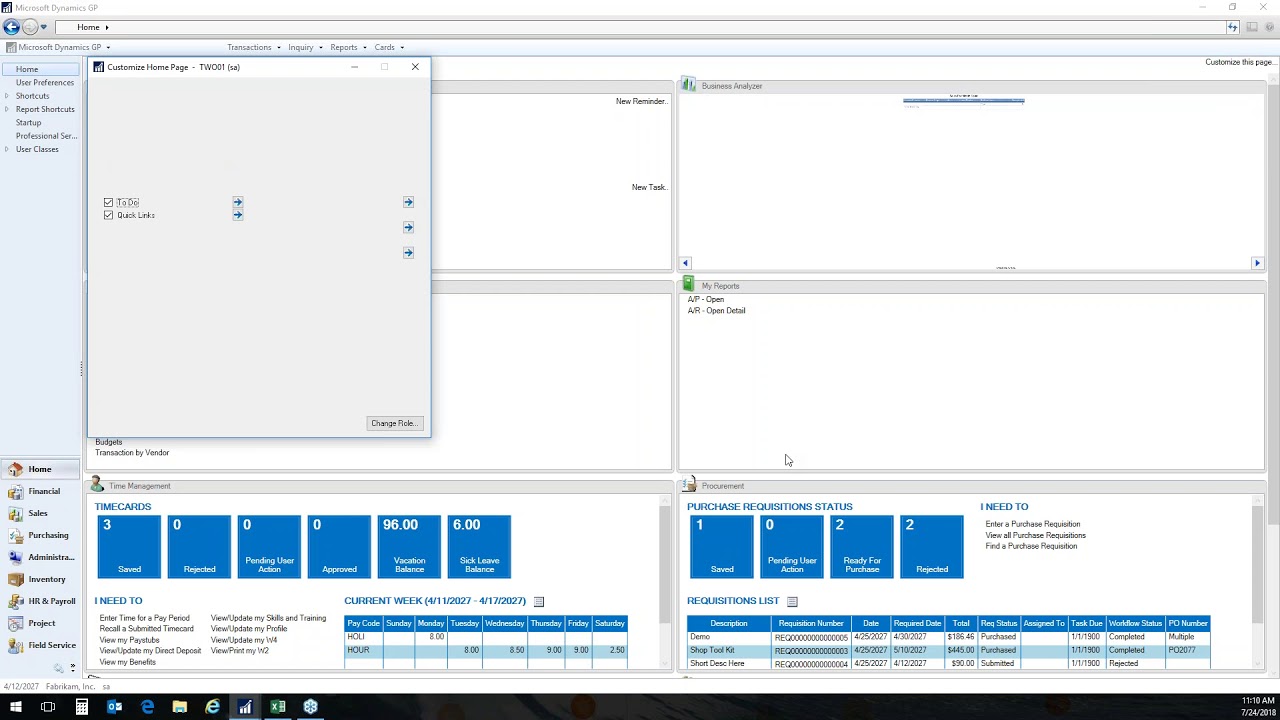
Task: Open the Inquiry menu
Action: (x=305, y=47)
